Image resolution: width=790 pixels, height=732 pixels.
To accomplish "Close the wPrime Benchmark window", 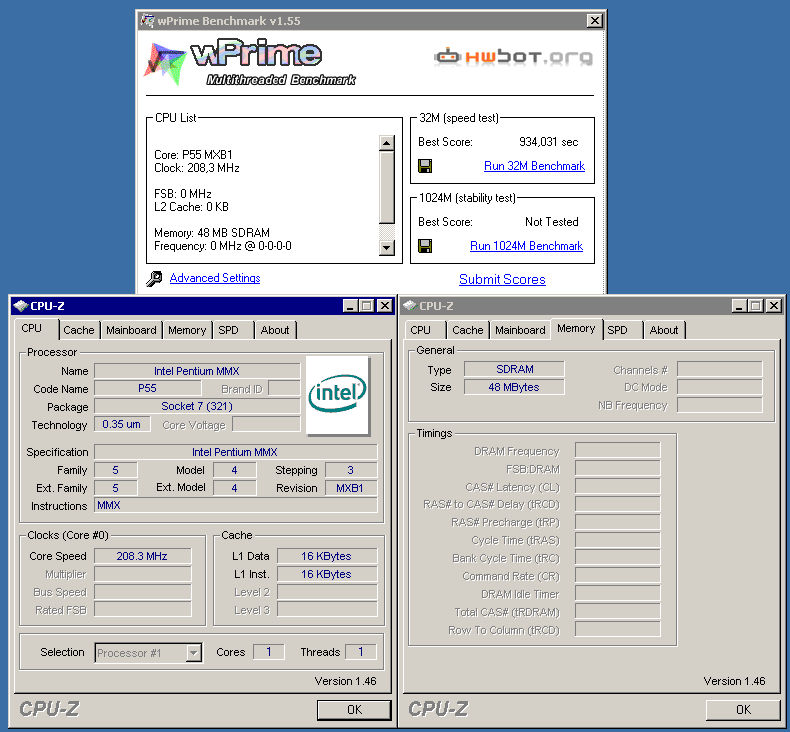I will (595, 21).
